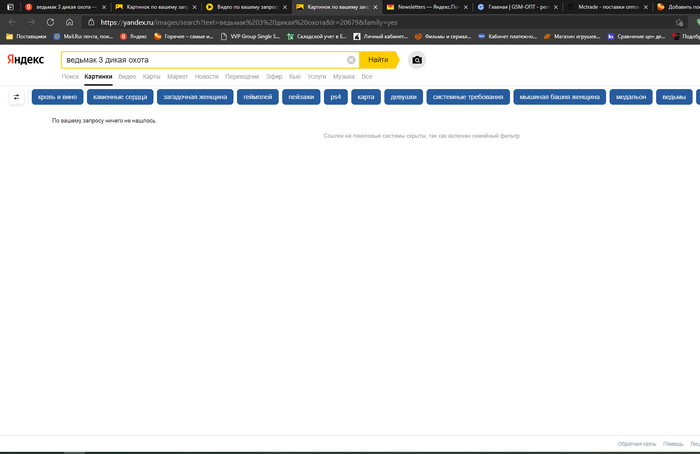
Task: Select the Картинки section
Action: click(98, 77)
